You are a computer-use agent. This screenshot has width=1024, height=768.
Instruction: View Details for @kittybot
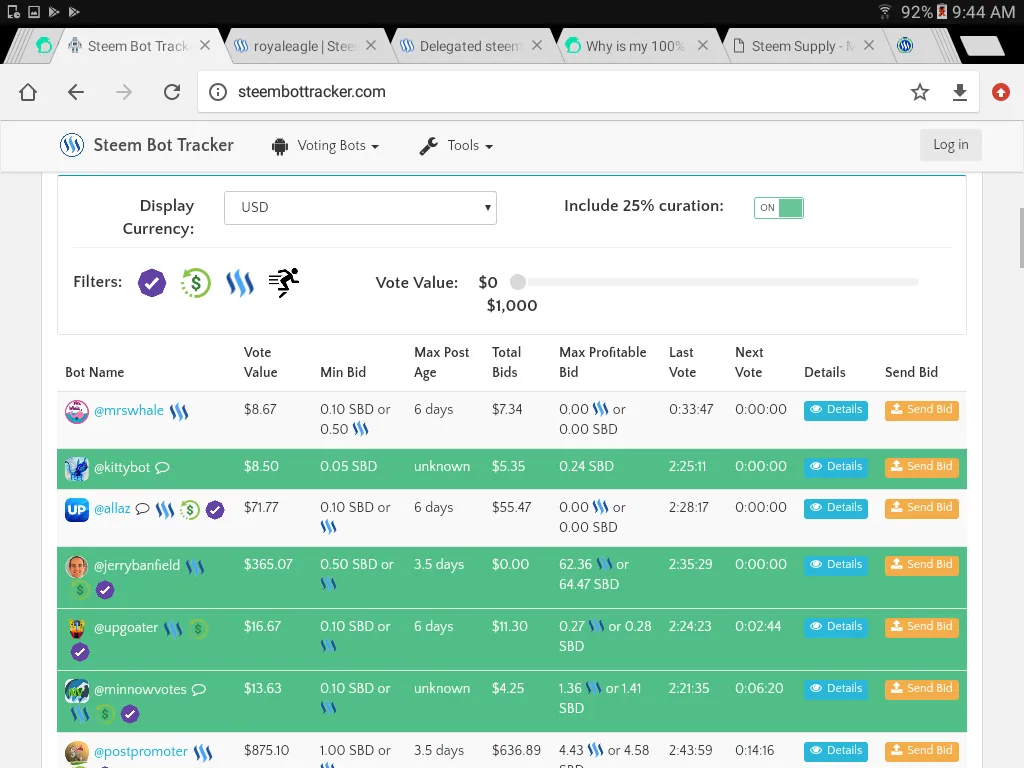[x=836, y=467]
